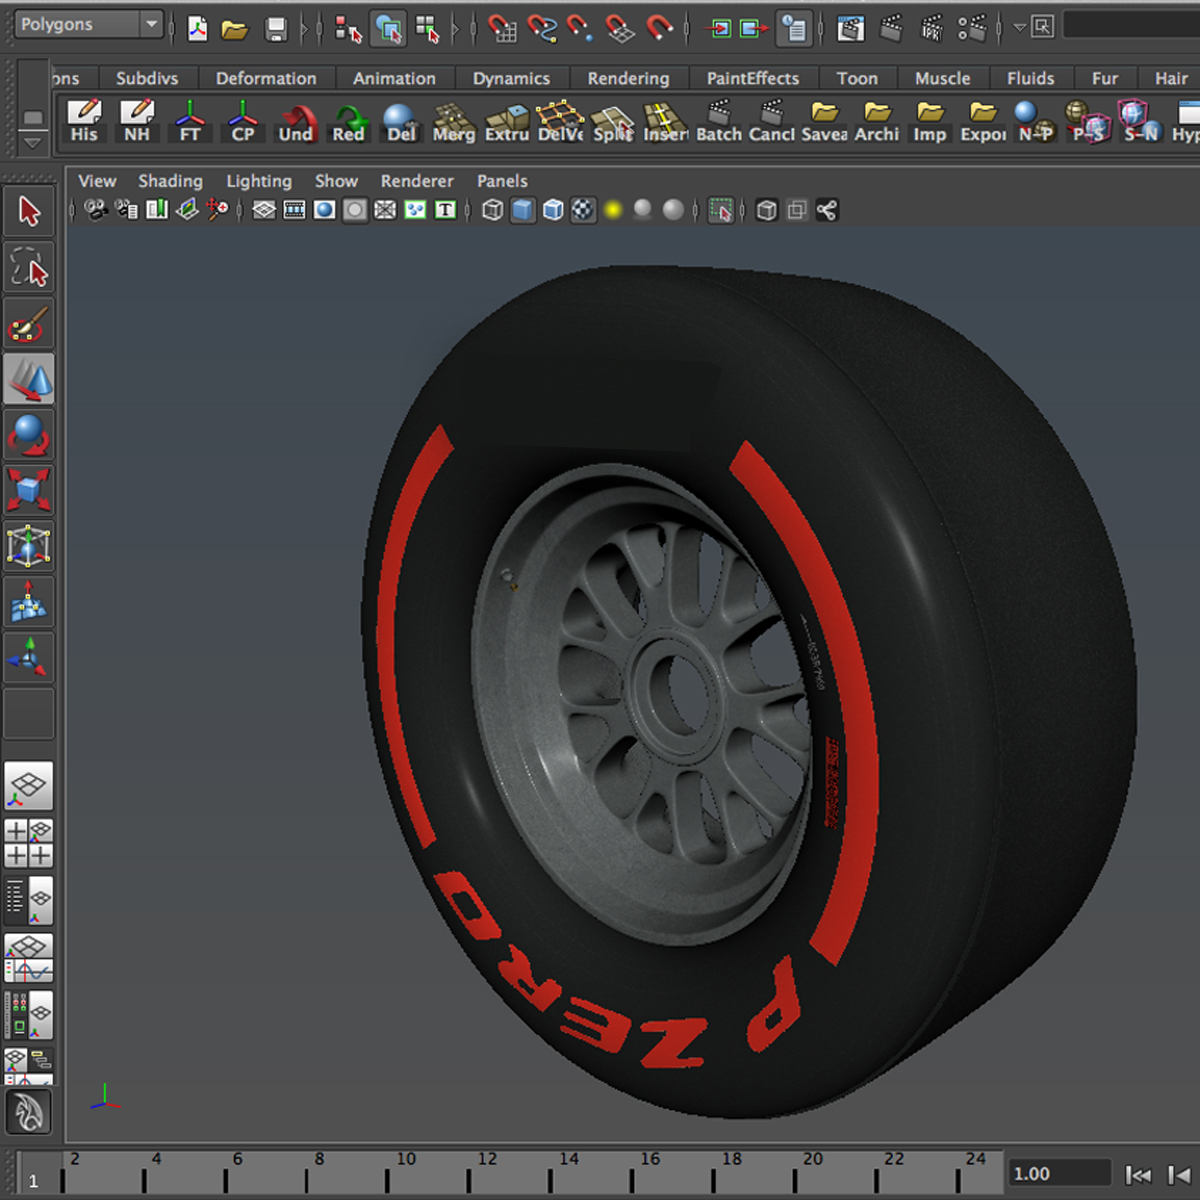Switch to Persp/Graph editor layout
Viewport: 1200px width, 1200px height.
point(29,957)
